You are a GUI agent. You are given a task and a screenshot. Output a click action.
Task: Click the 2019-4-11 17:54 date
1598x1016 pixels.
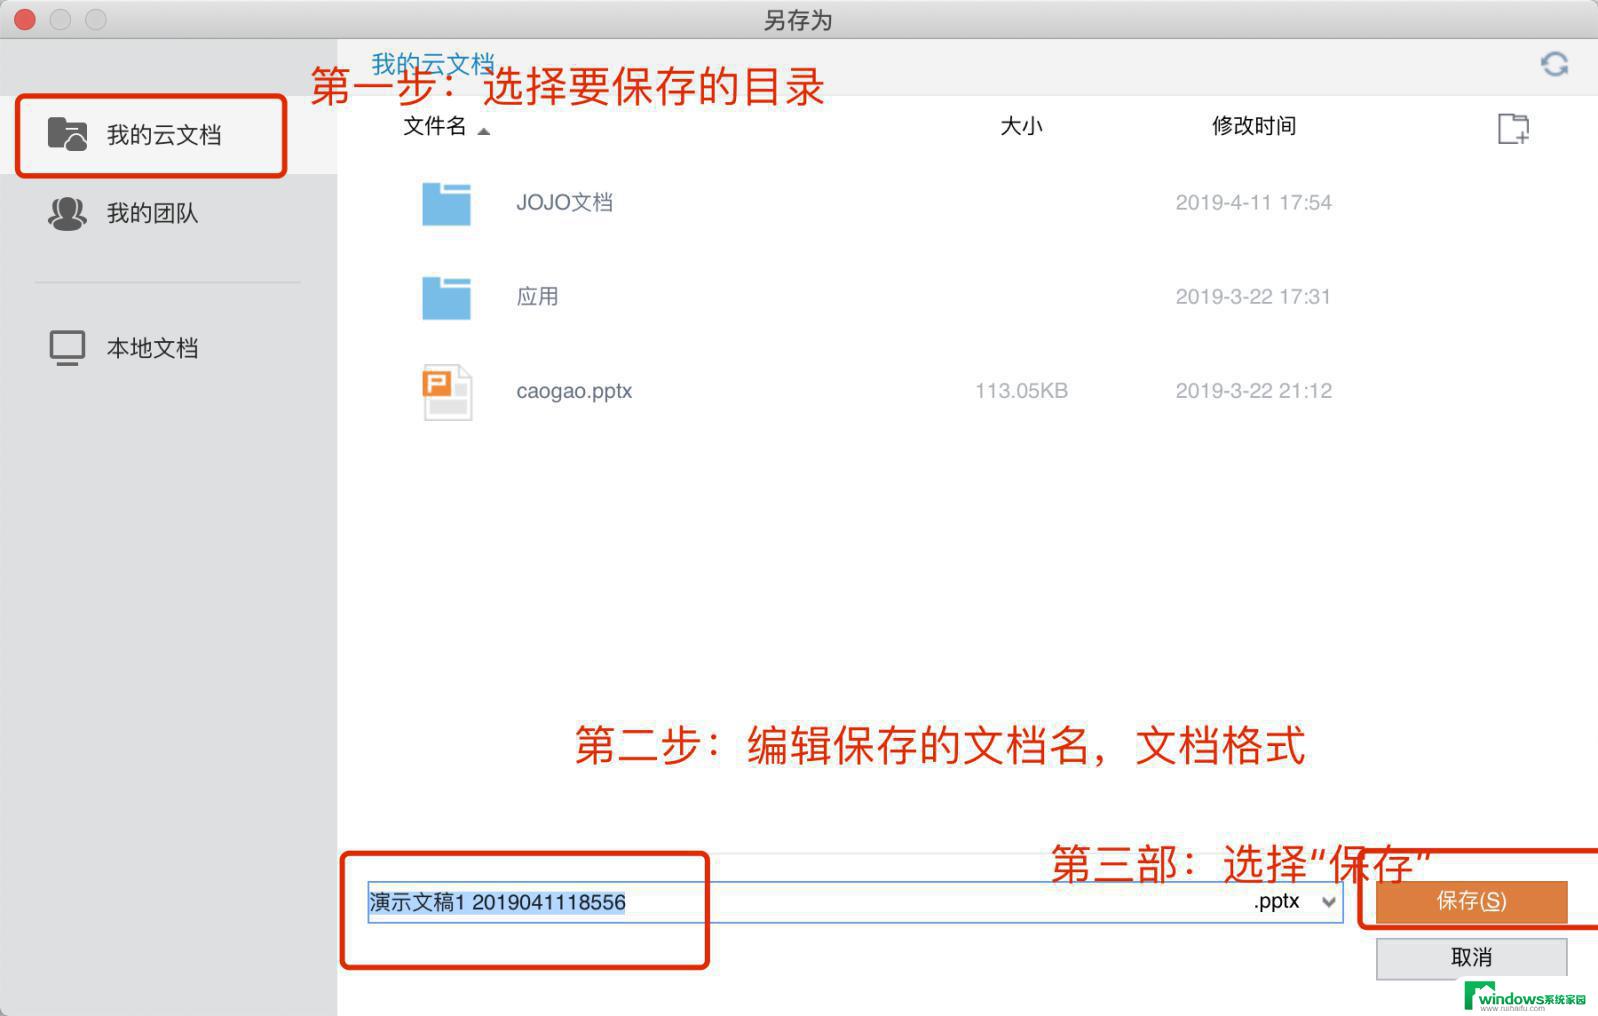pyautogui.click(x=1253, y=202)
